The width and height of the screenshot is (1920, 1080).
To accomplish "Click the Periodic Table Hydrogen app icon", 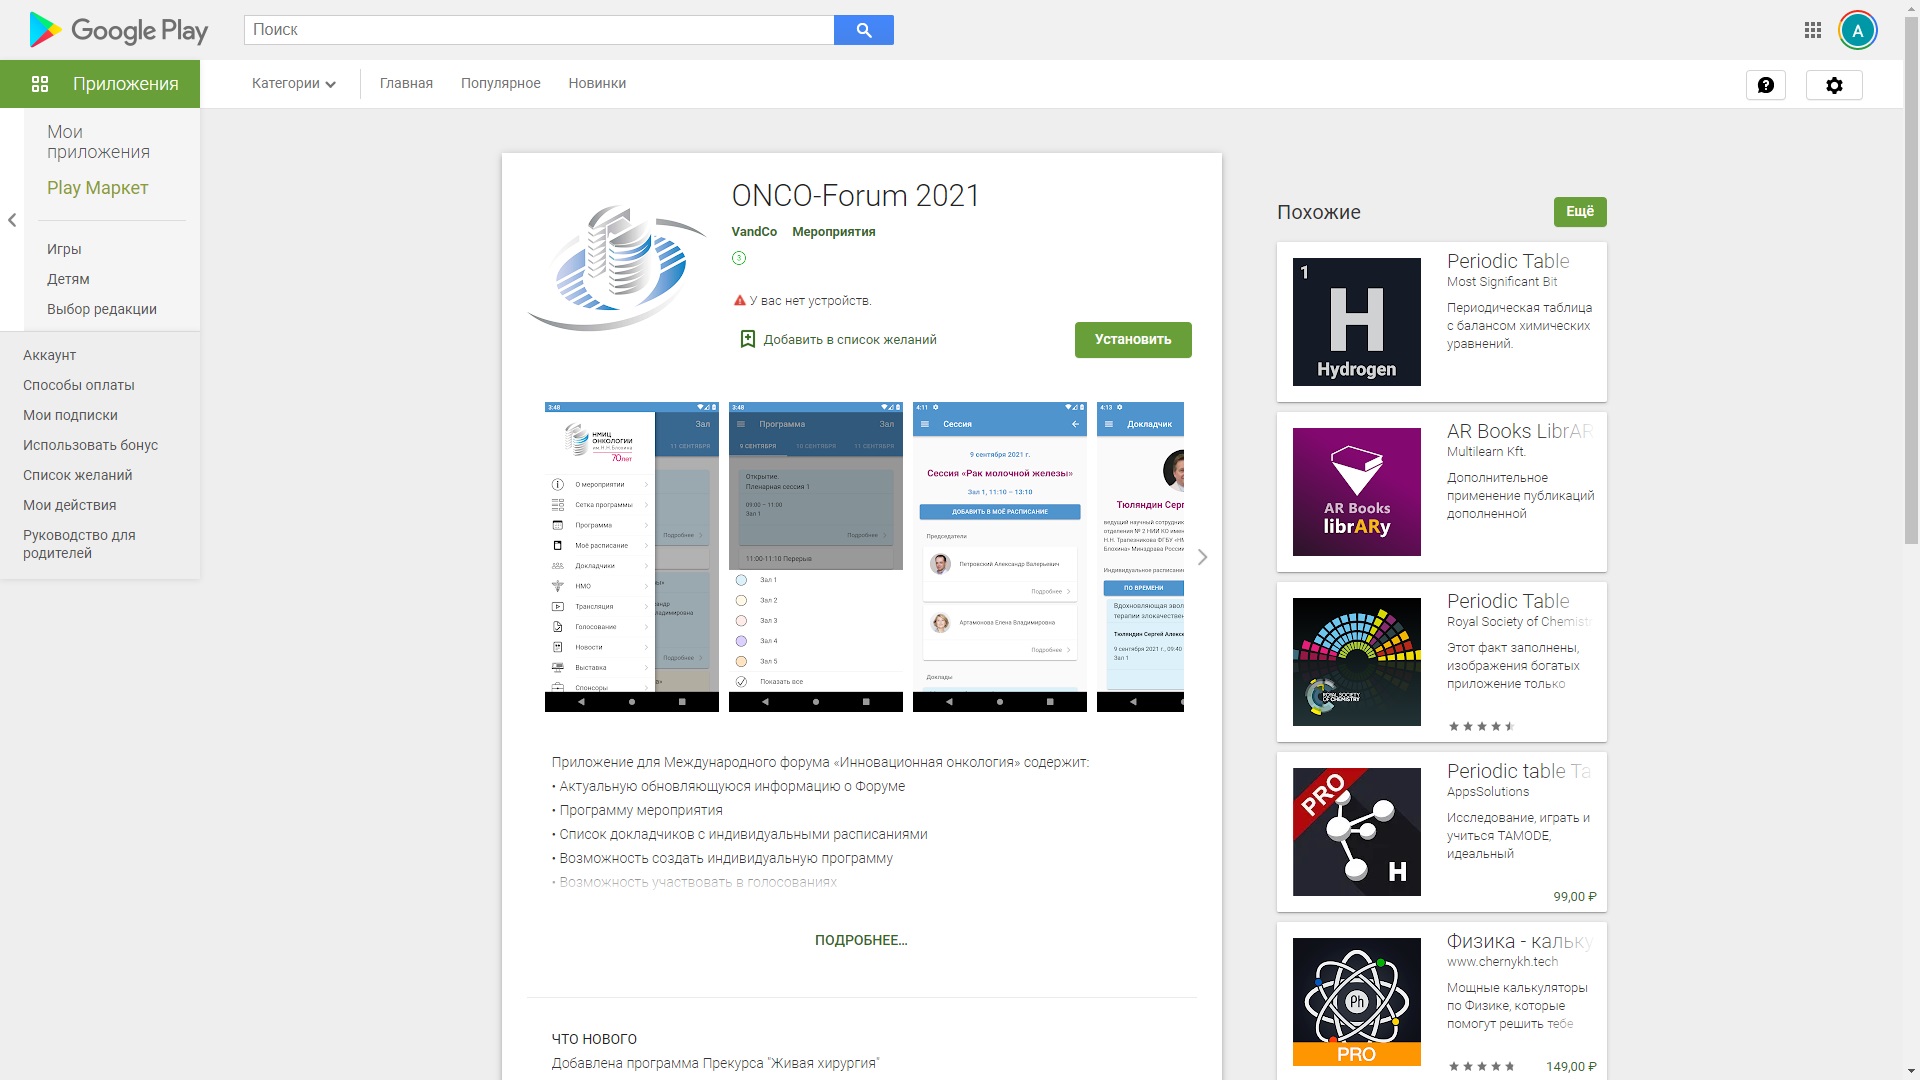I will click(1356, 322).
